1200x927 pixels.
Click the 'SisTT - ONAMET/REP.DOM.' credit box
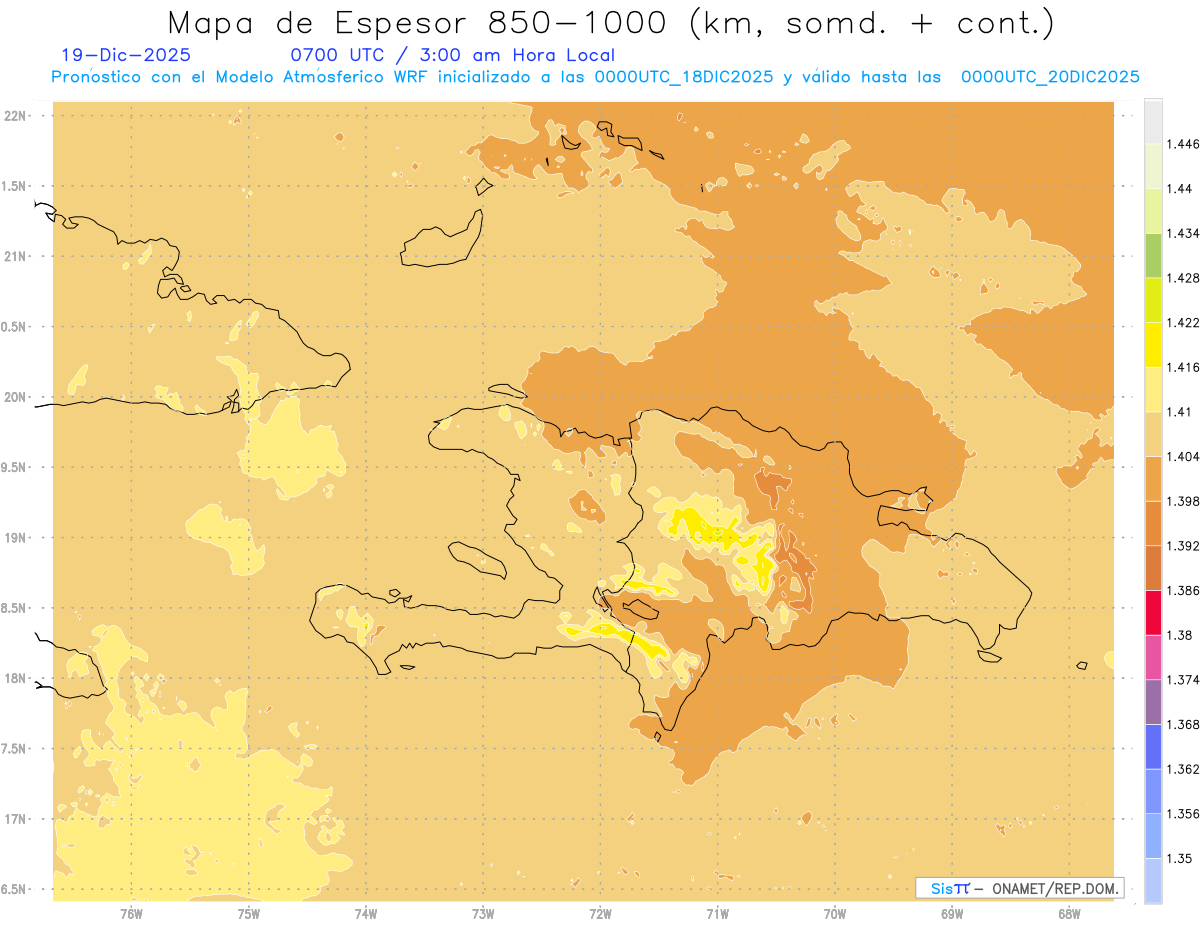tap(1020, 888)
